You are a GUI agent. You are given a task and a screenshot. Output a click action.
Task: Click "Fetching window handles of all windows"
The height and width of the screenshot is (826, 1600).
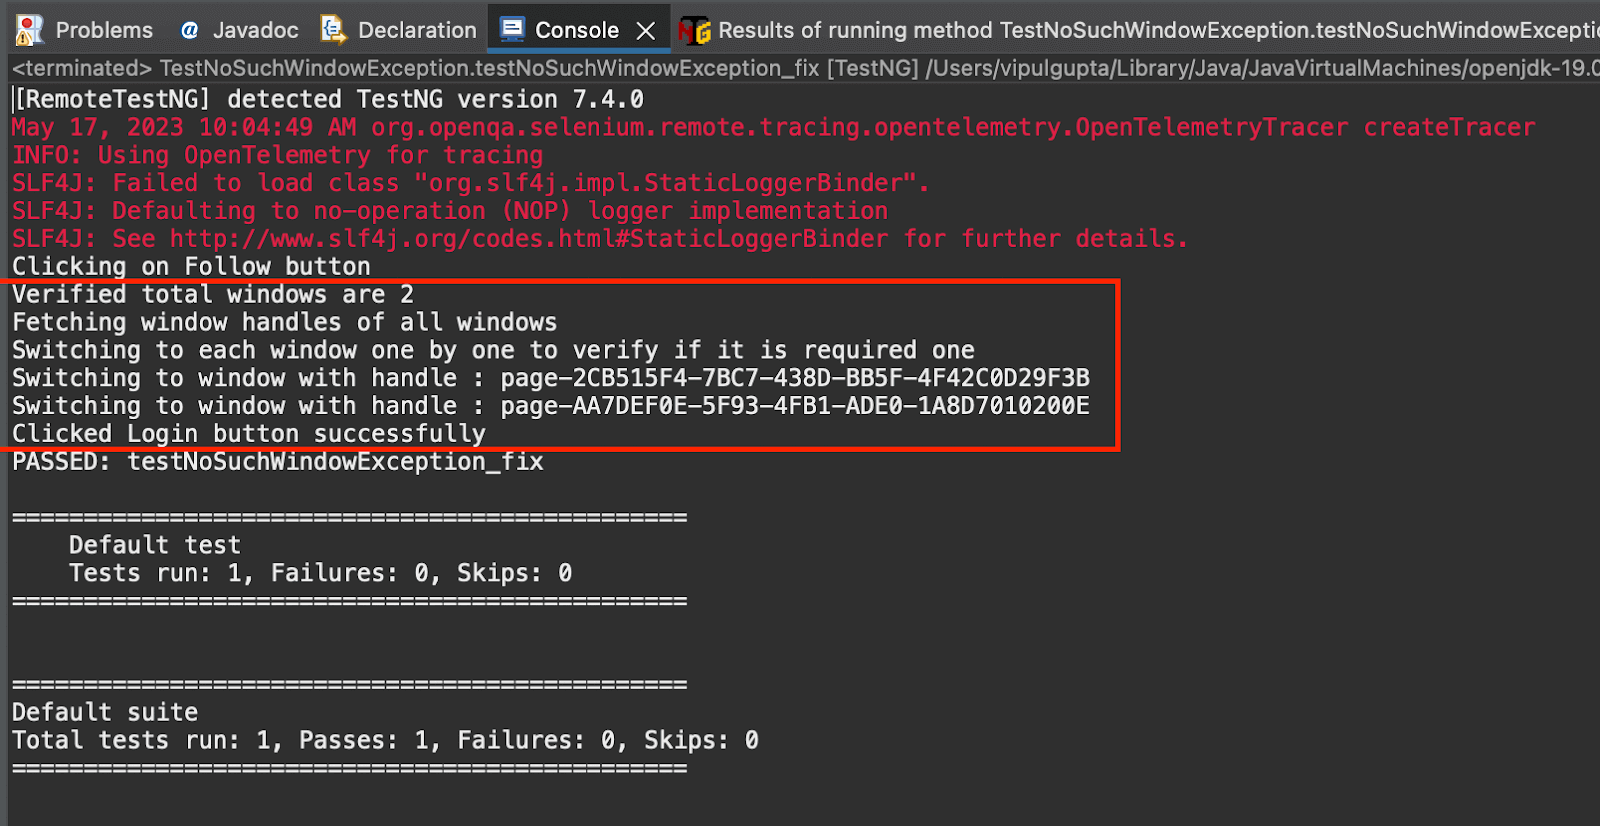click(285, 322)
